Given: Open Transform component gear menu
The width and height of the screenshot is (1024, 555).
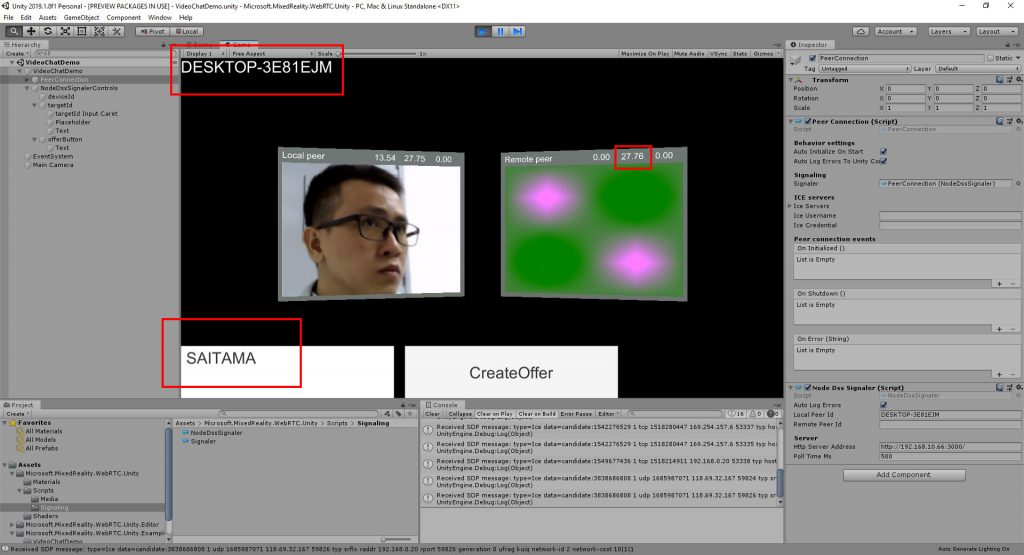Looking at the screenshot, I should [1019, 80].
